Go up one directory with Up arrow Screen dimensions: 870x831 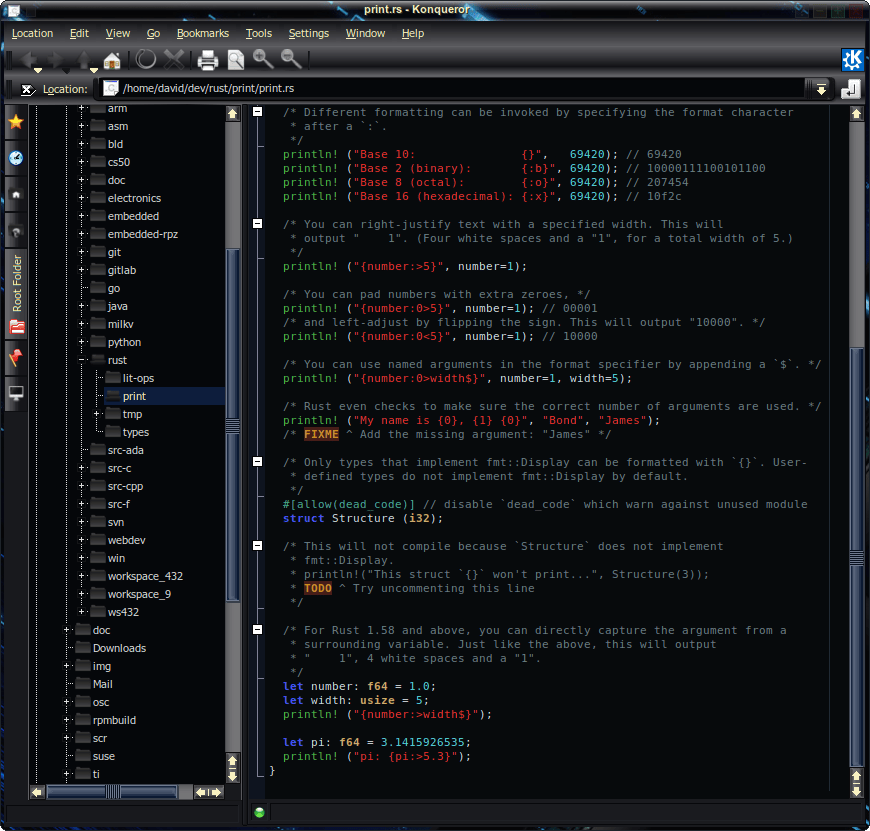tap(83, 59)
